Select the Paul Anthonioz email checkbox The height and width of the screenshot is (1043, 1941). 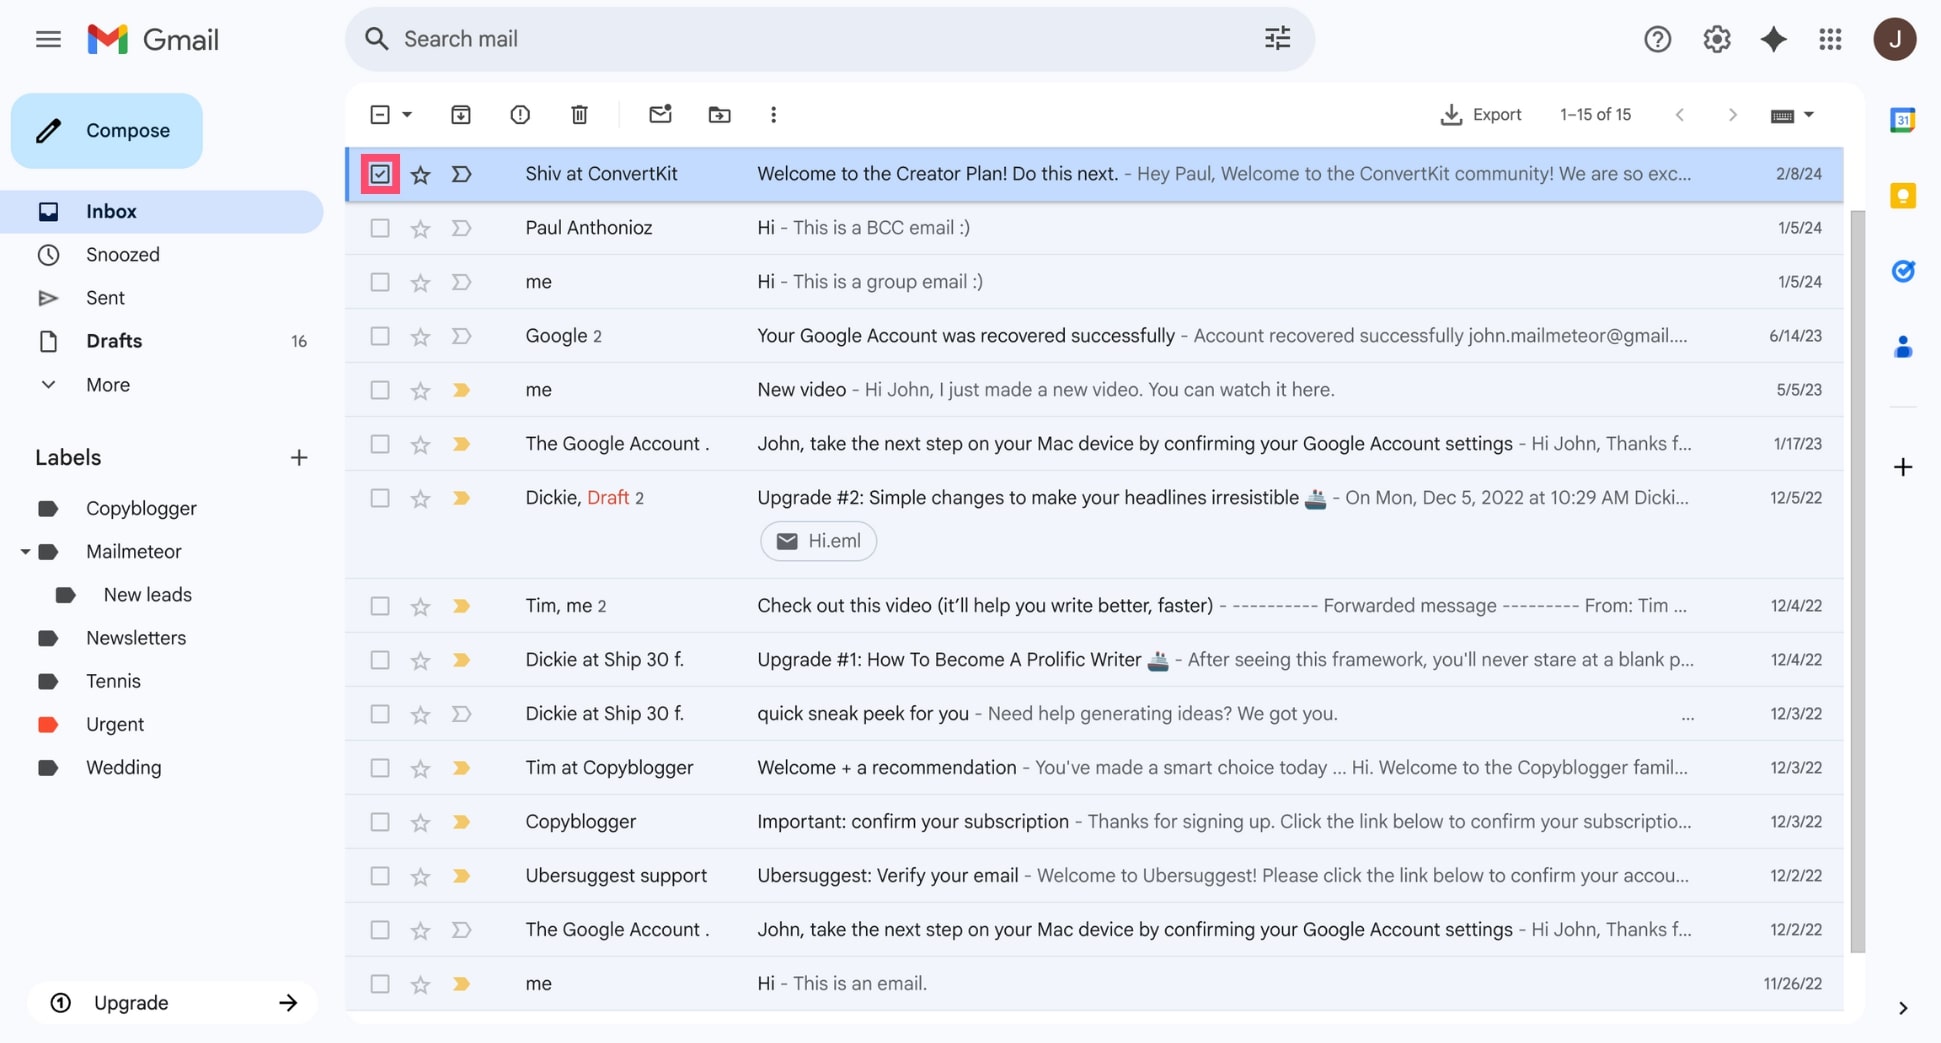click(x=380, y=228)
